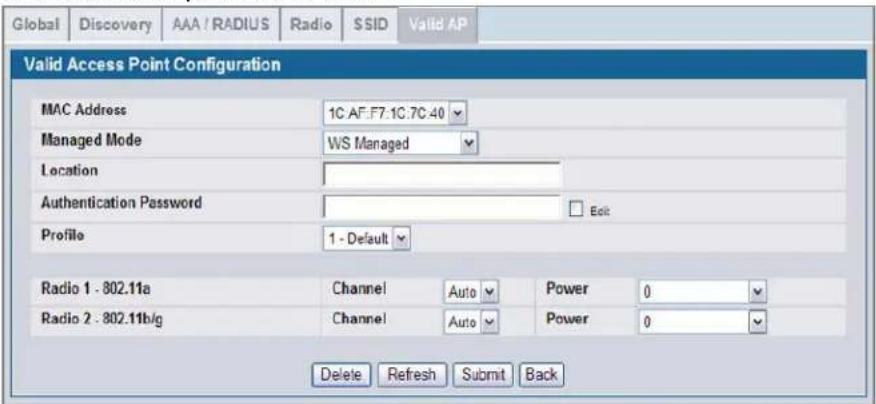Select the Radio tab
The image size is (876, 404).
point(311,26)
